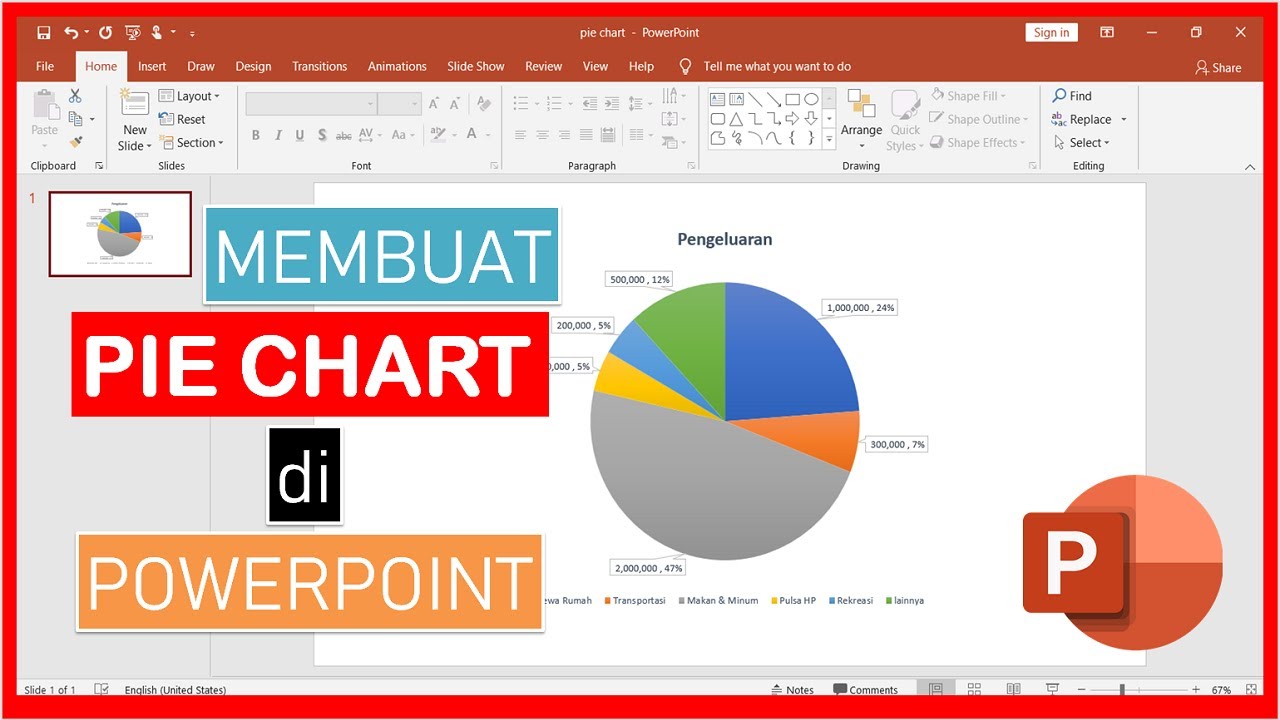Viewport: 1280px width, 720px height.
Task: Decrease list indent level icon
Action: (589, 103)
